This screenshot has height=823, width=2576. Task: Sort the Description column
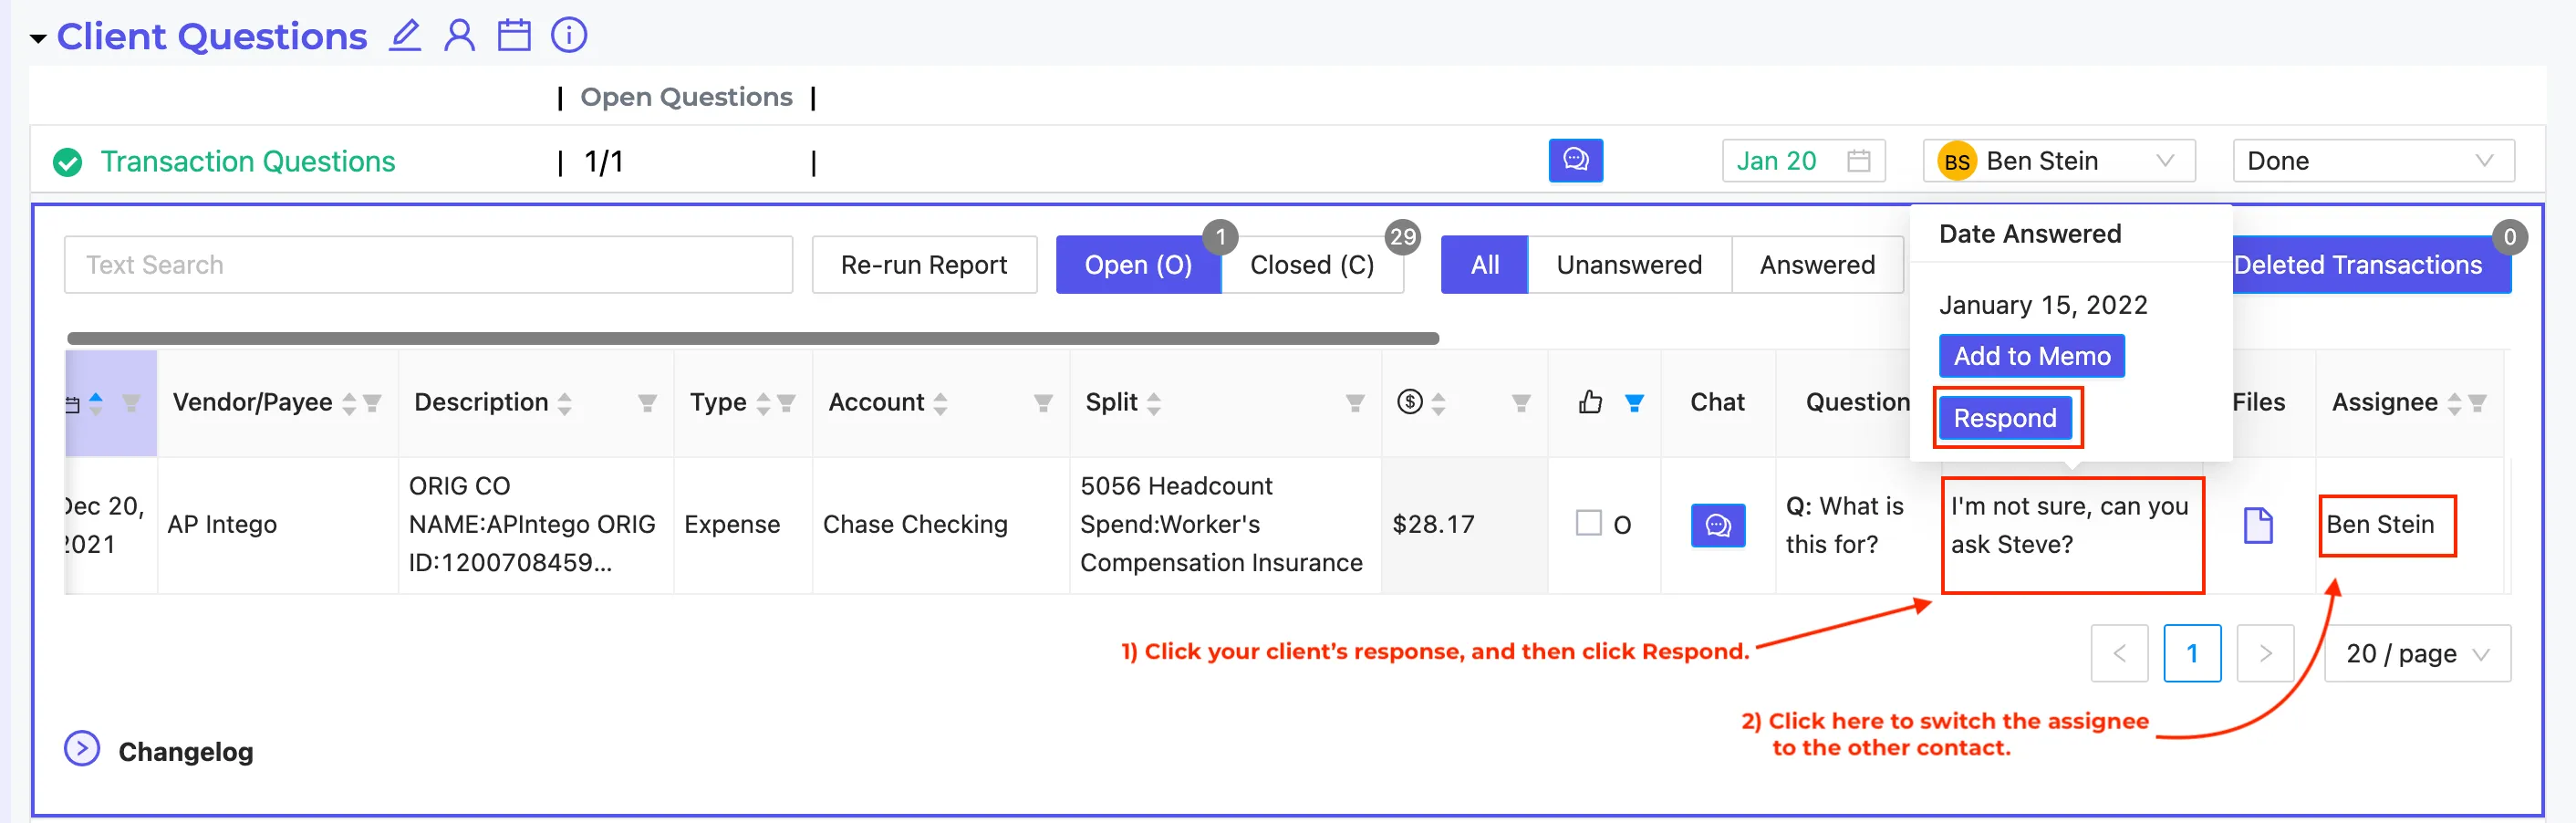565,403
